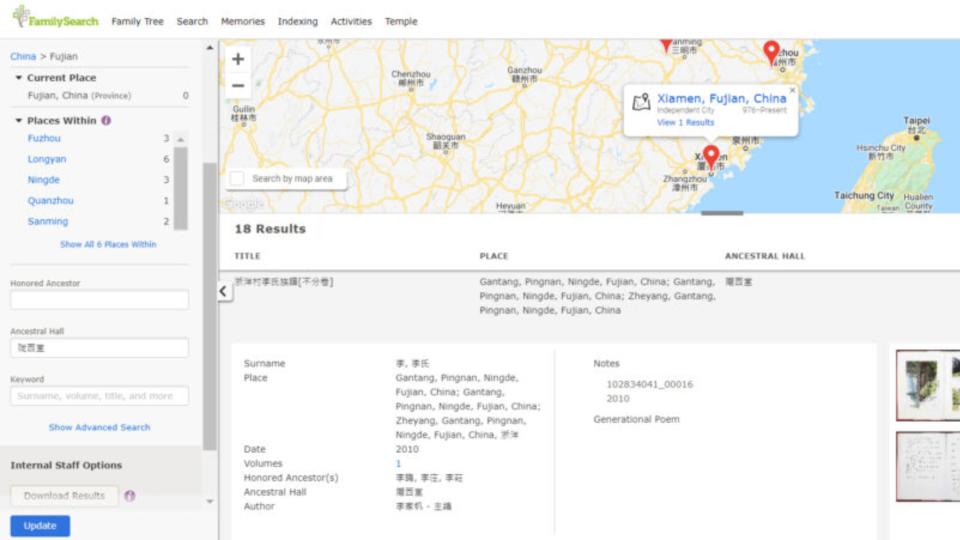Click the info icon beside Places Within

[106, 121]
